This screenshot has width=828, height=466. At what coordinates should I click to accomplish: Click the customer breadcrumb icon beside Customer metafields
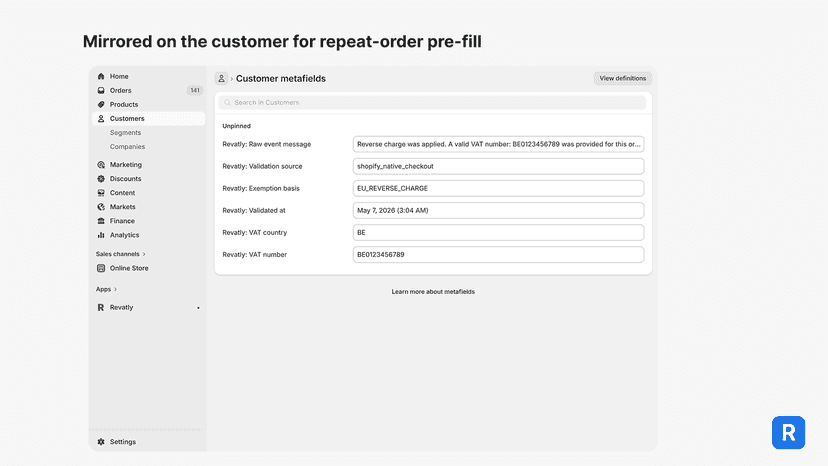click(221, 78)
